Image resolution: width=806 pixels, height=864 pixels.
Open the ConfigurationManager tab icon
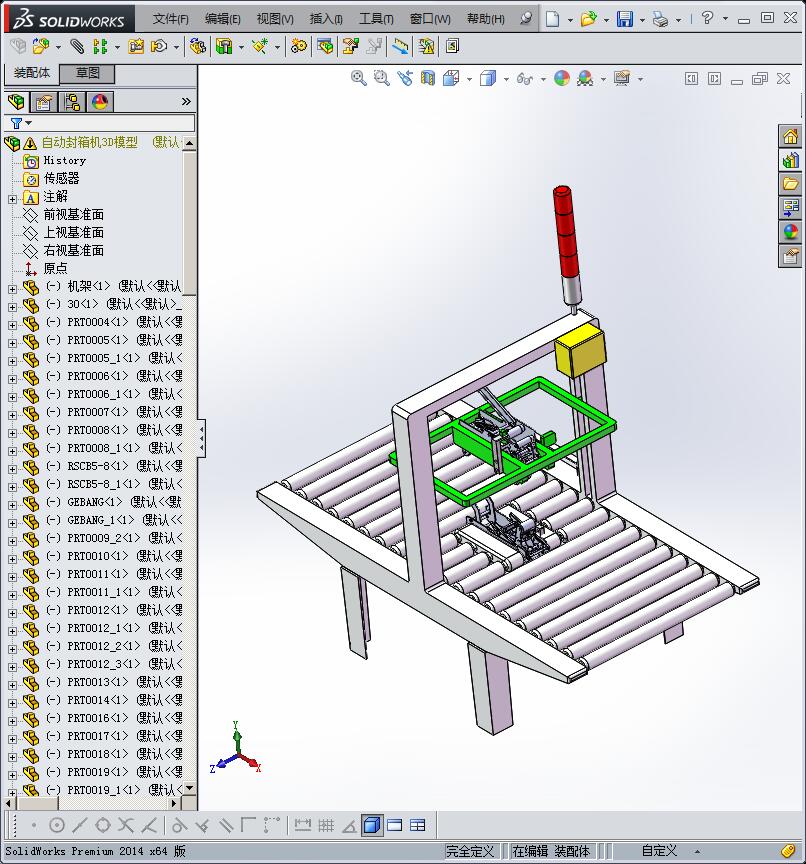(x=72, y=102)
